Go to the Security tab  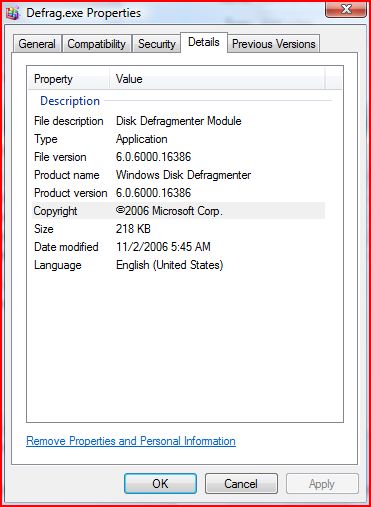click(157, 44)
